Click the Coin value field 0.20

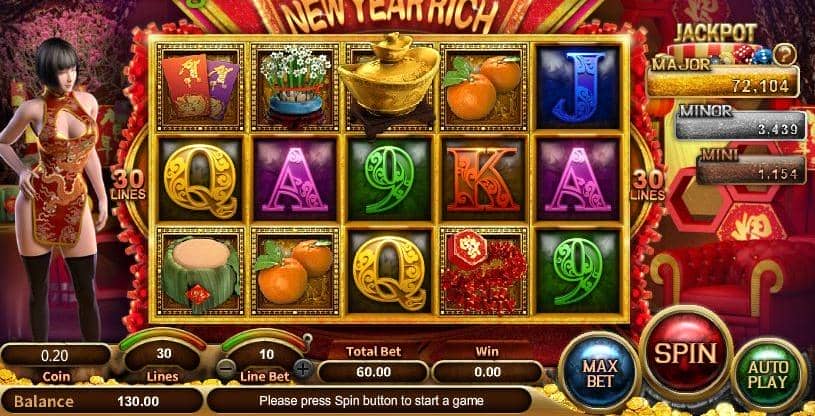click(55, 356)
